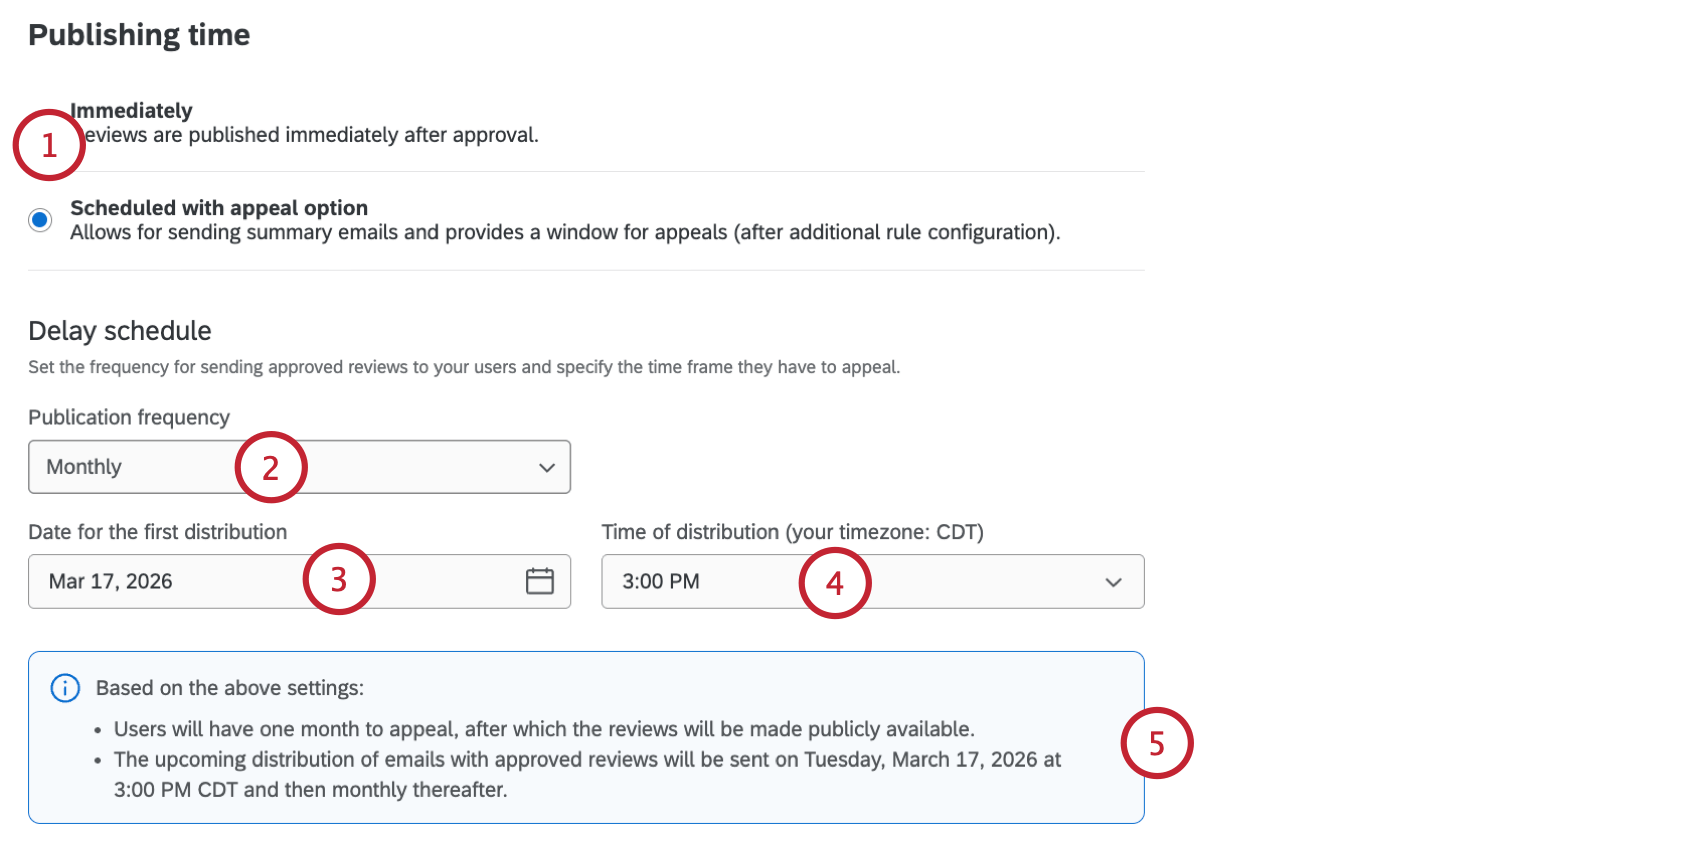Click the chevron on the Publication frequency dropdown
Viewport: 1700px width, 848px height.
click(x=546, y=466)
